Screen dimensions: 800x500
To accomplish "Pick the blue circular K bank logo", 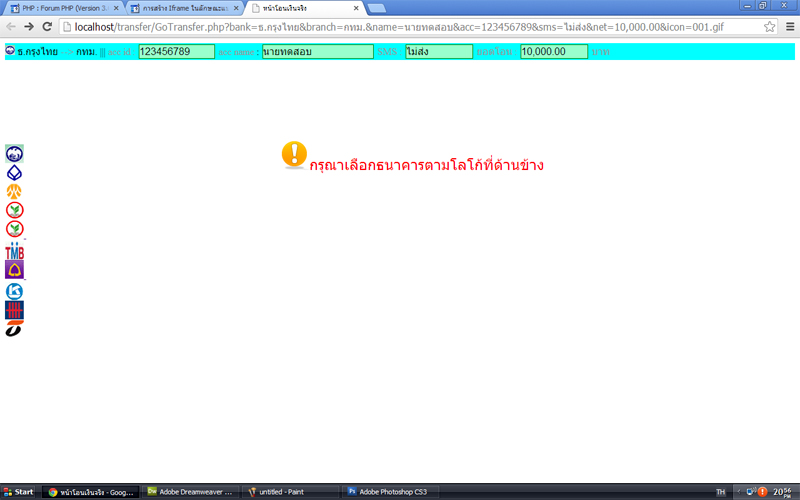I will [x=14, y=291].
